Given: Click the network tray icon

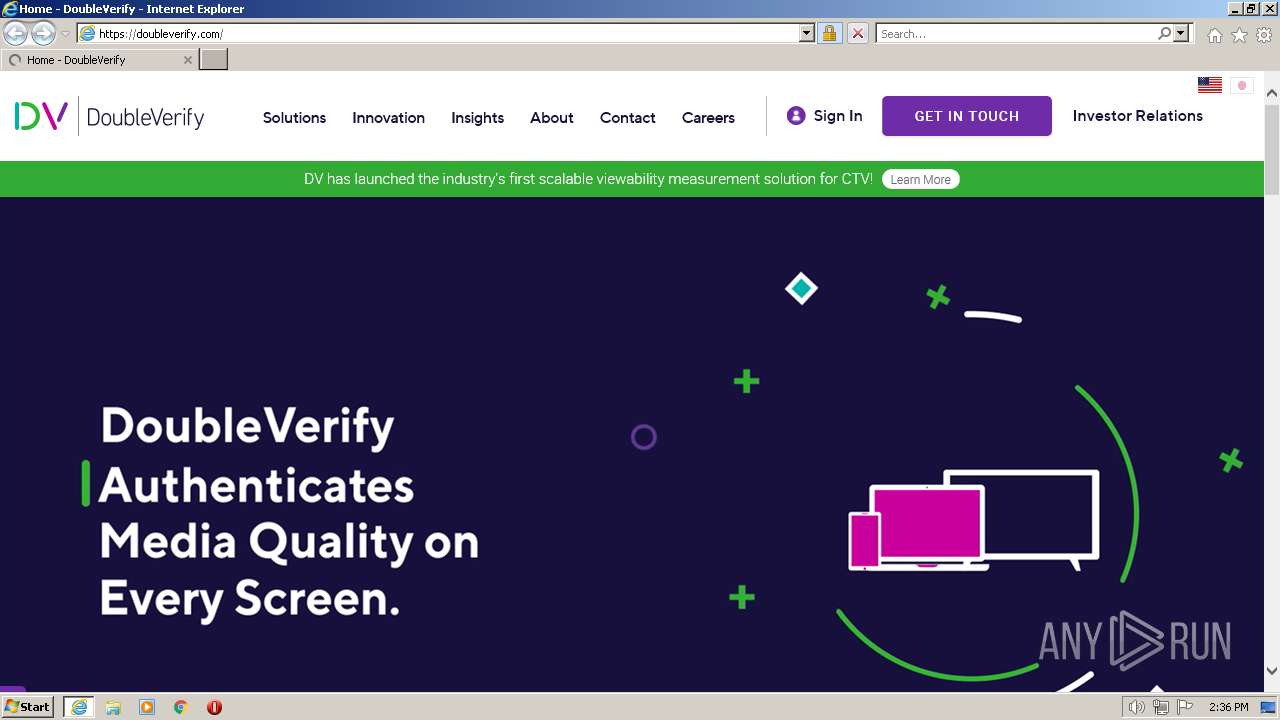Looking at the screenshot, I should 1161,707.
